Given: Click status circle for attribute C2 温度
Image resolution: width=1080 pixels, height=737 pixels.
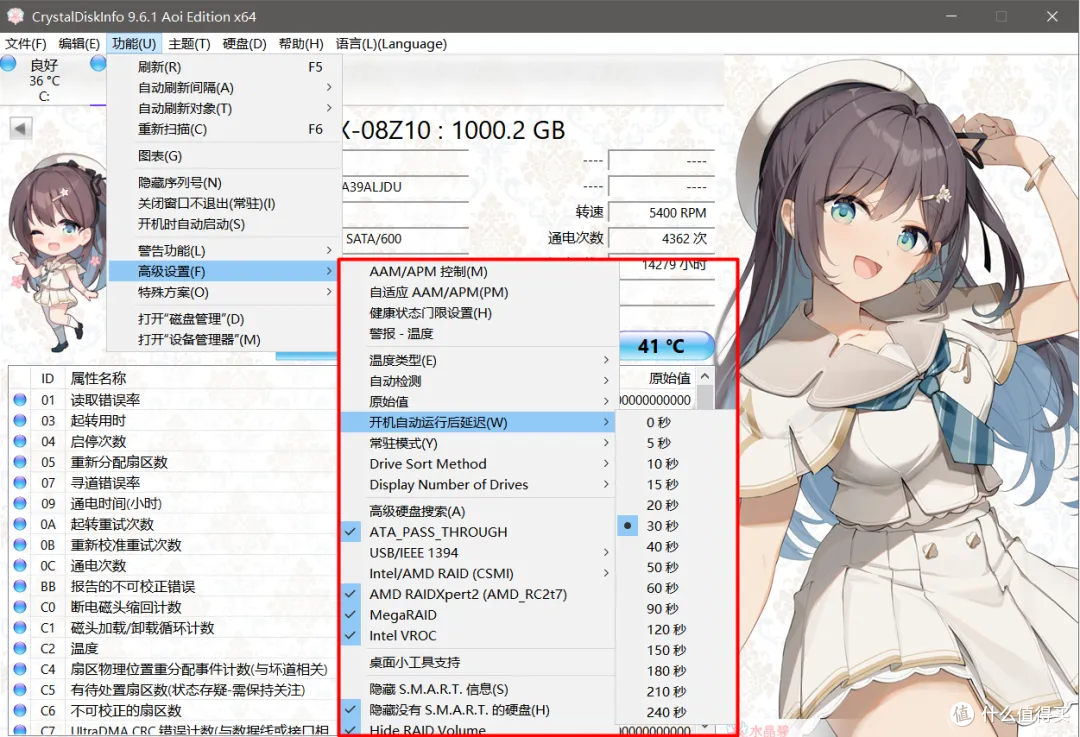Looking at the screenshot, I should pyautogui.click(x=20, y=648).
